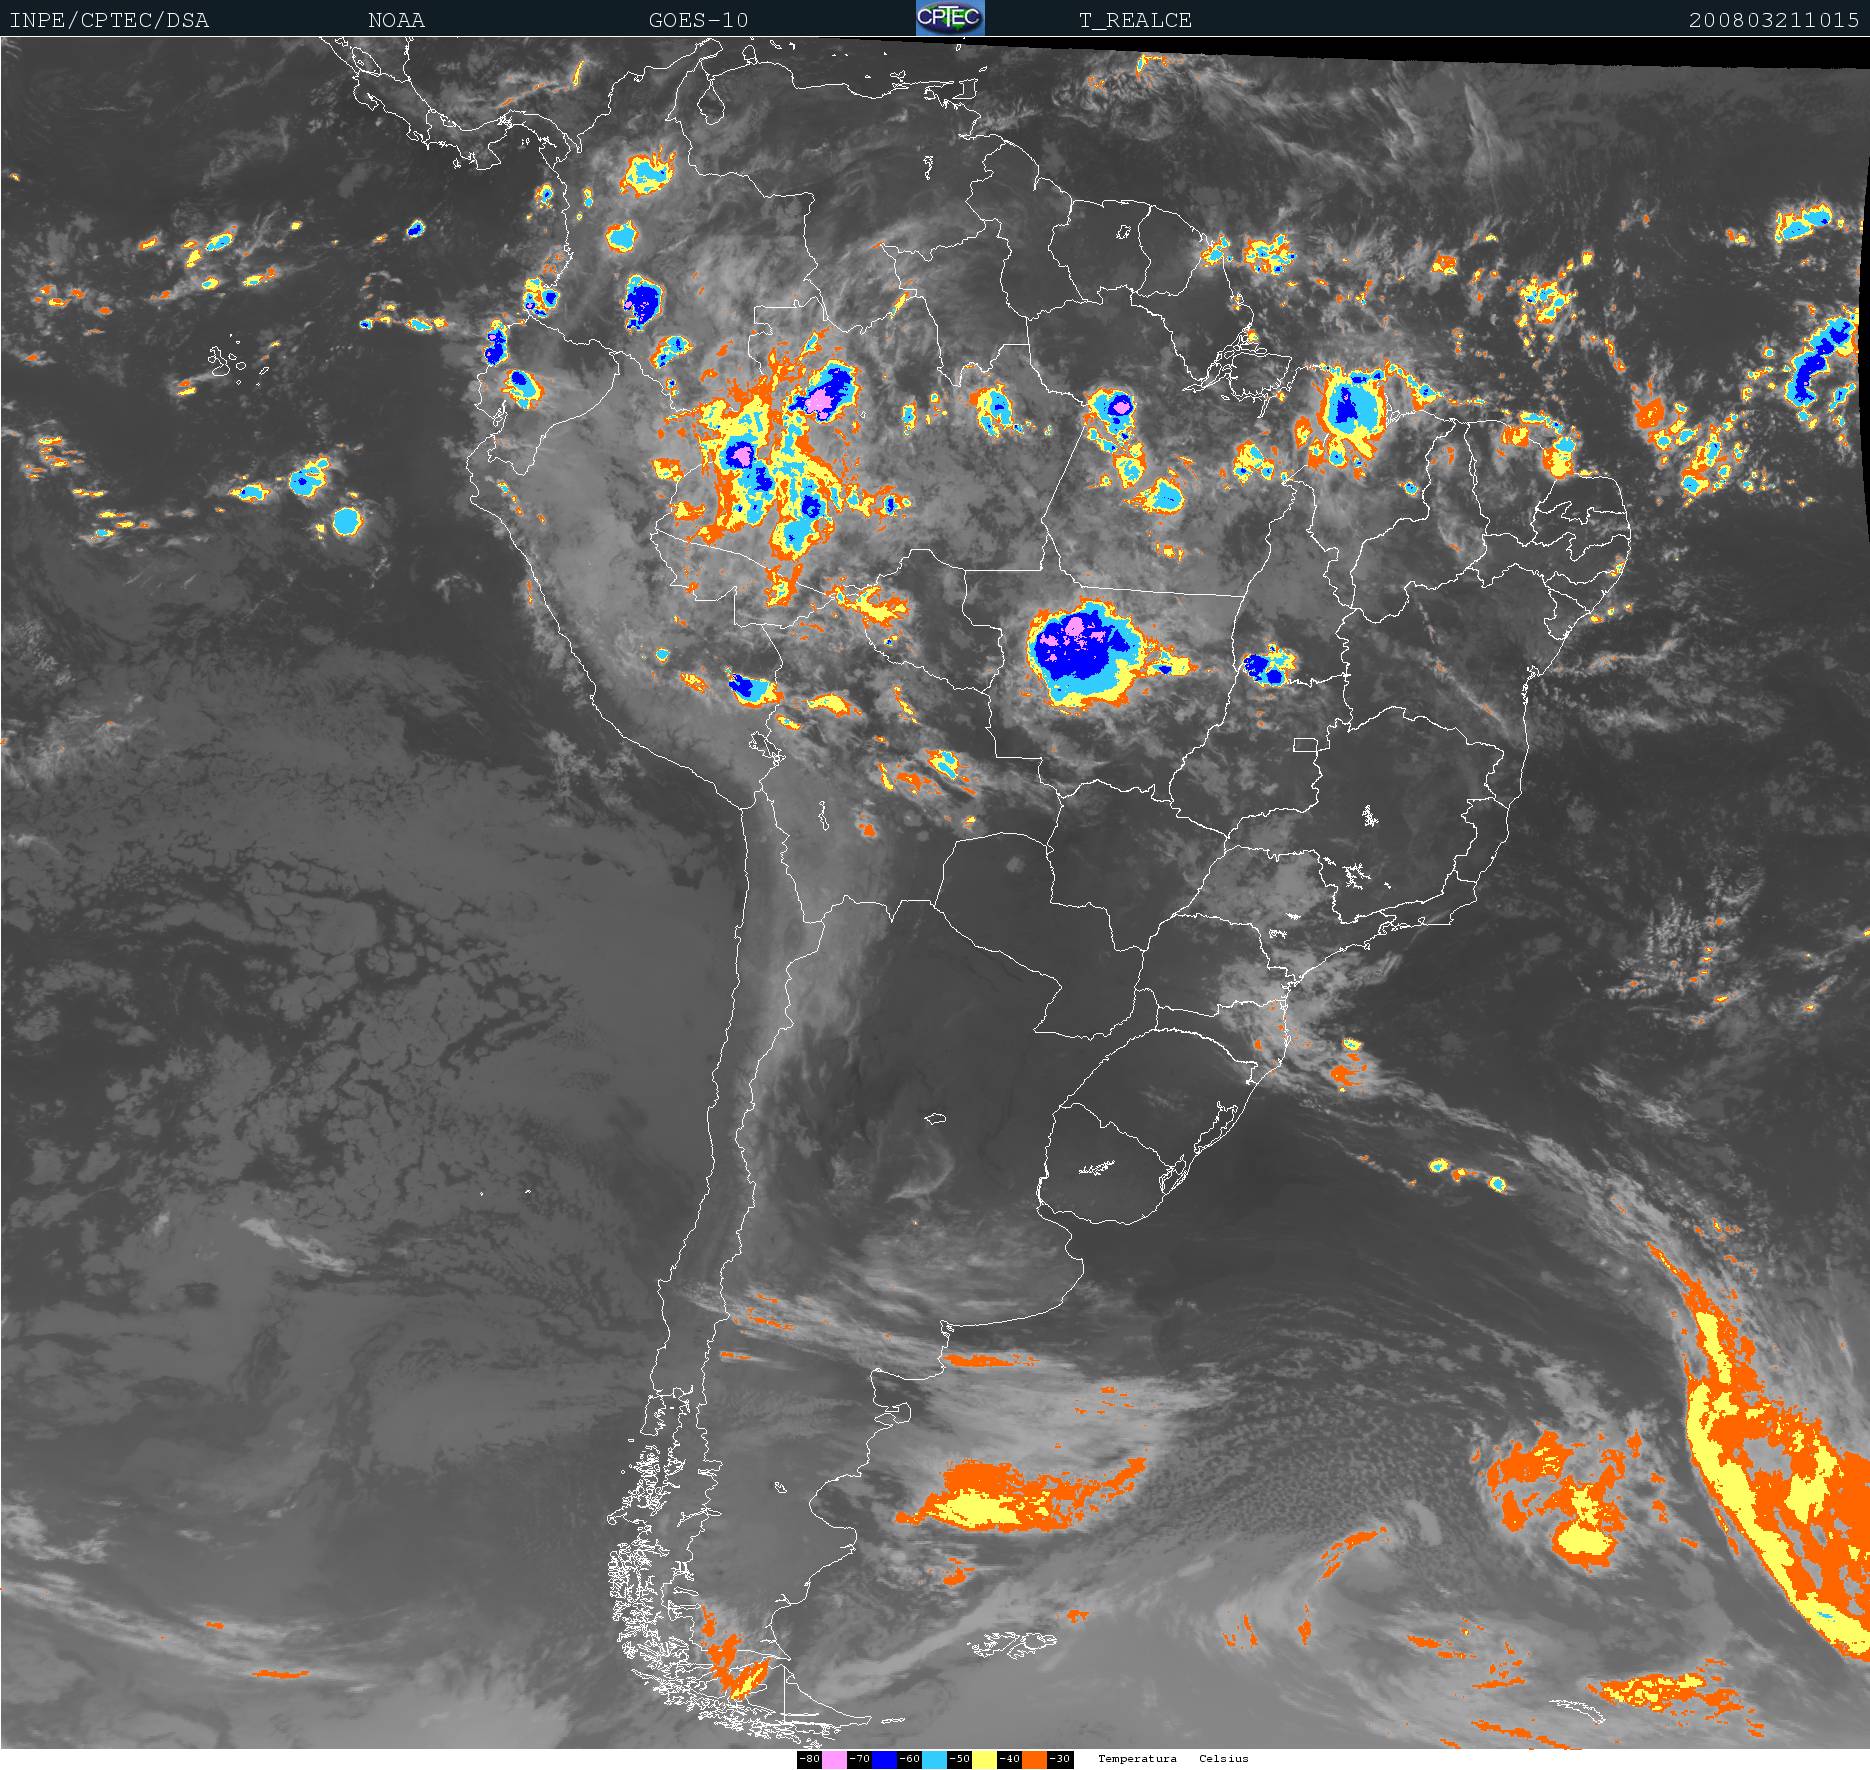Click the 200803211015 timestamp
1870x1770 pixels.
point(1774,20)
